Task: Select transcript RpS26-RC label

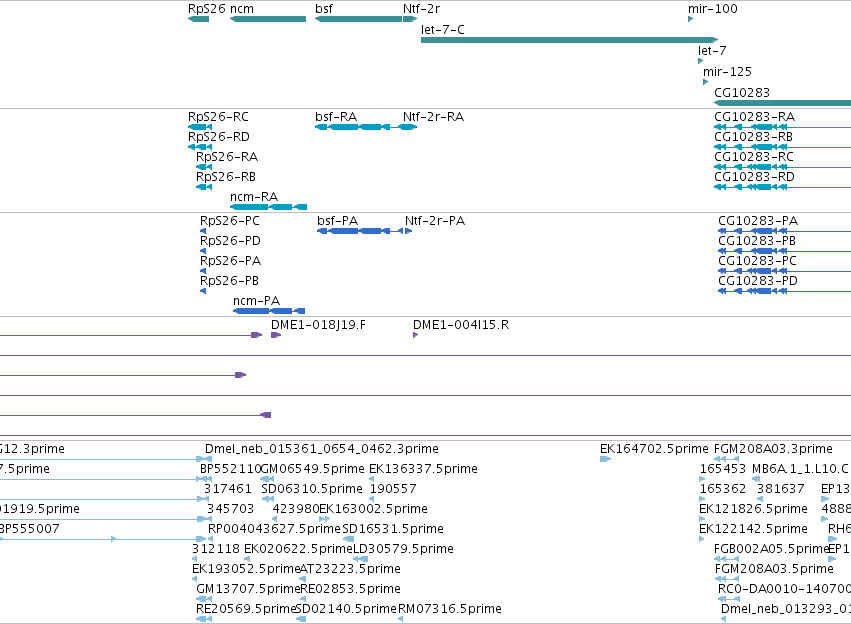Action: point(218,117)
